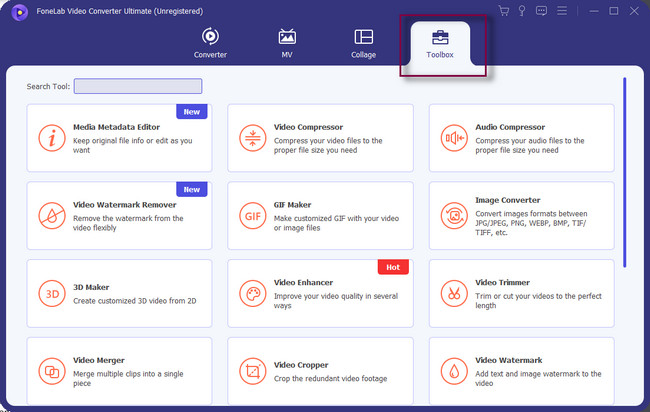Screen dimensions: 650x412
Task: Click the key register icon
Action: click(x=521, y=11)
